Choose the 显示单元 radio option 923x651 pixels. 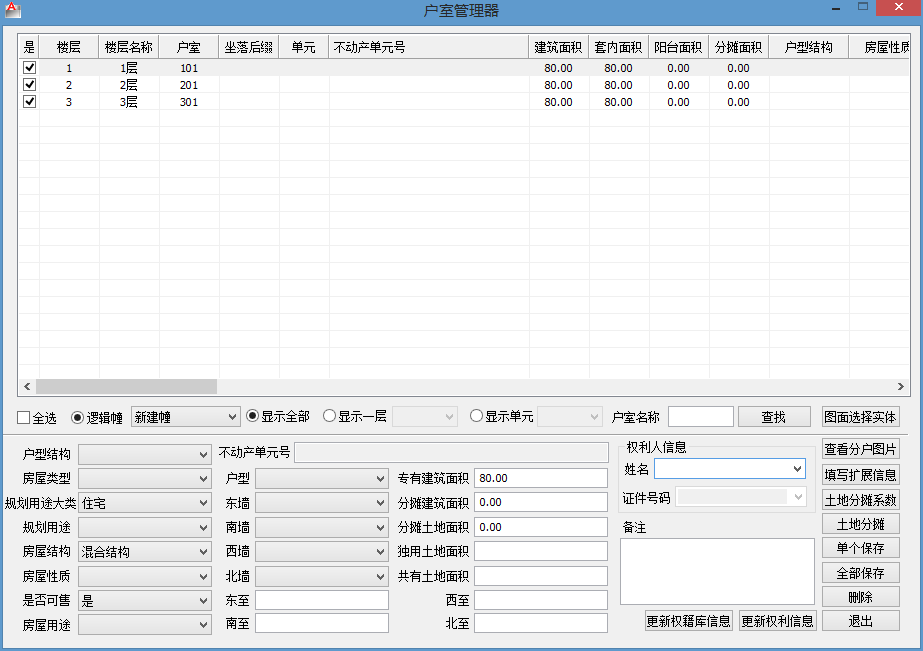pos(476,416)
